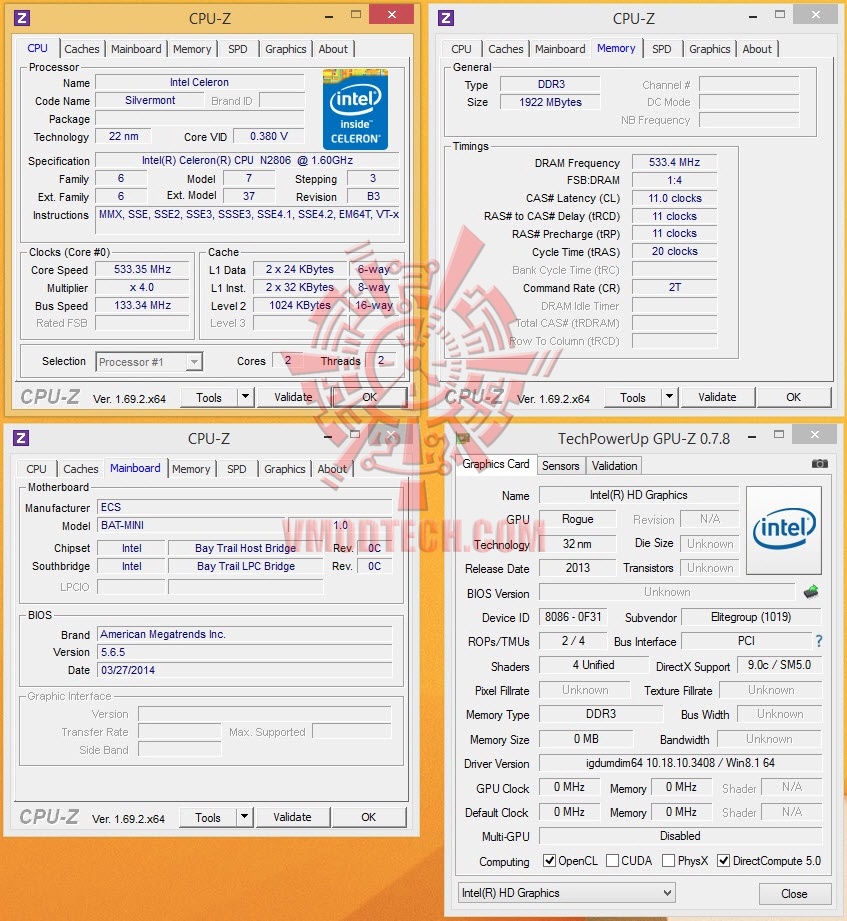Image resolution: width=847 pixels, height=921 pixels.
Task: Take GPU-Z screenshot with camera icon
Action: pyautogui.click(x=819, y=464)
